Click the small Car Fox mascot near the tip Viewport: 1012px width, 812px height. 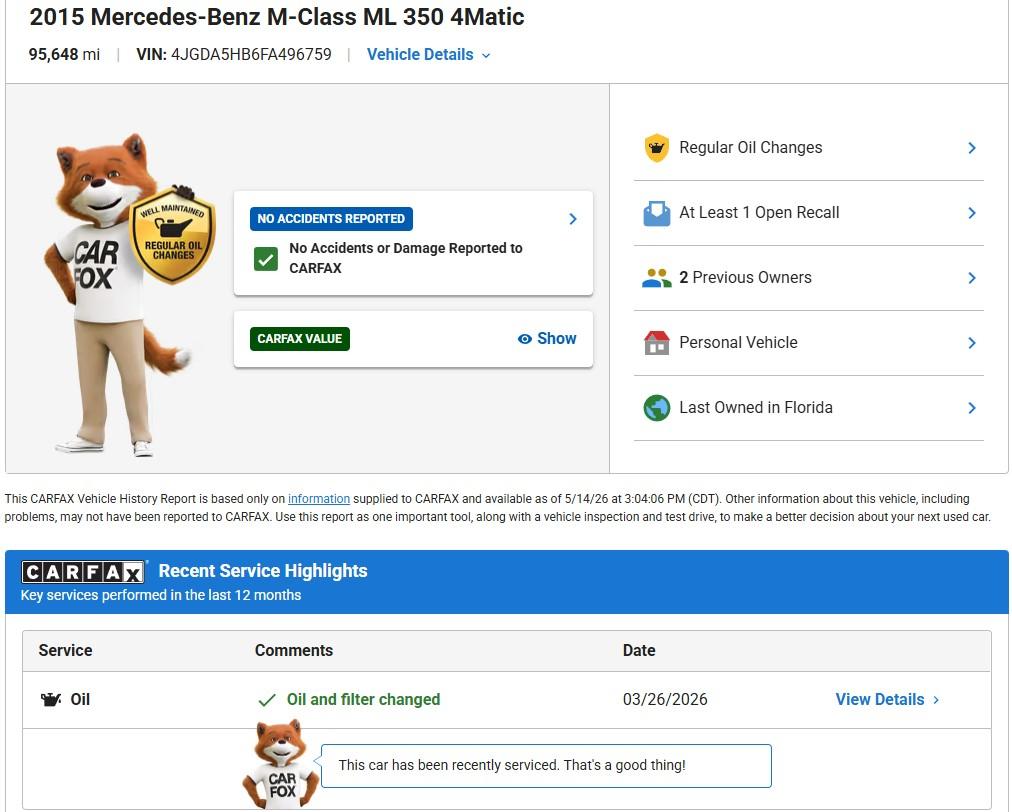point(281,764)
